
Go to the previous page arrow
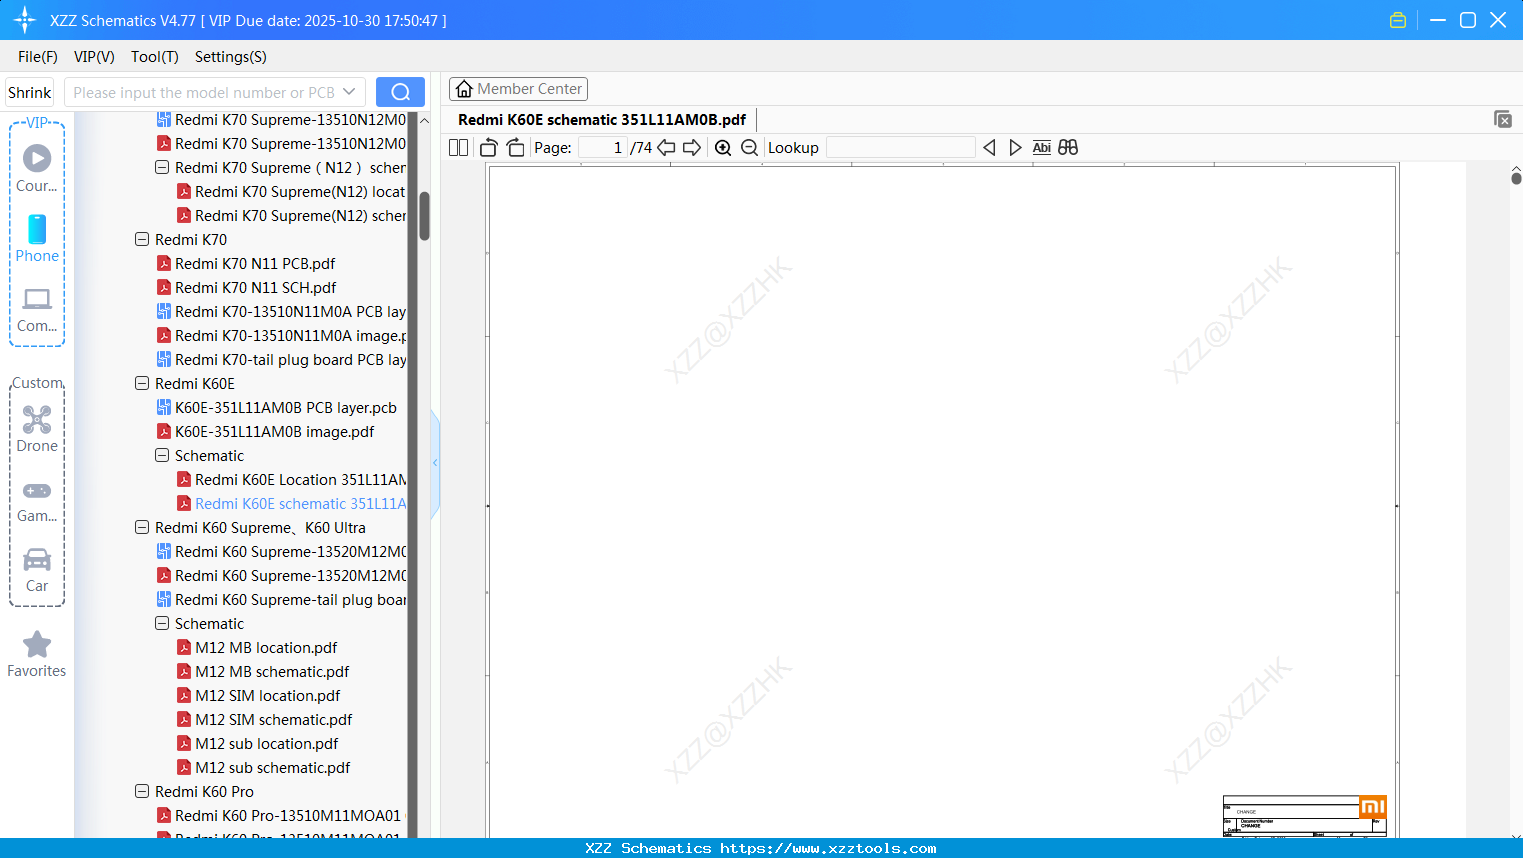pos(666,148)
